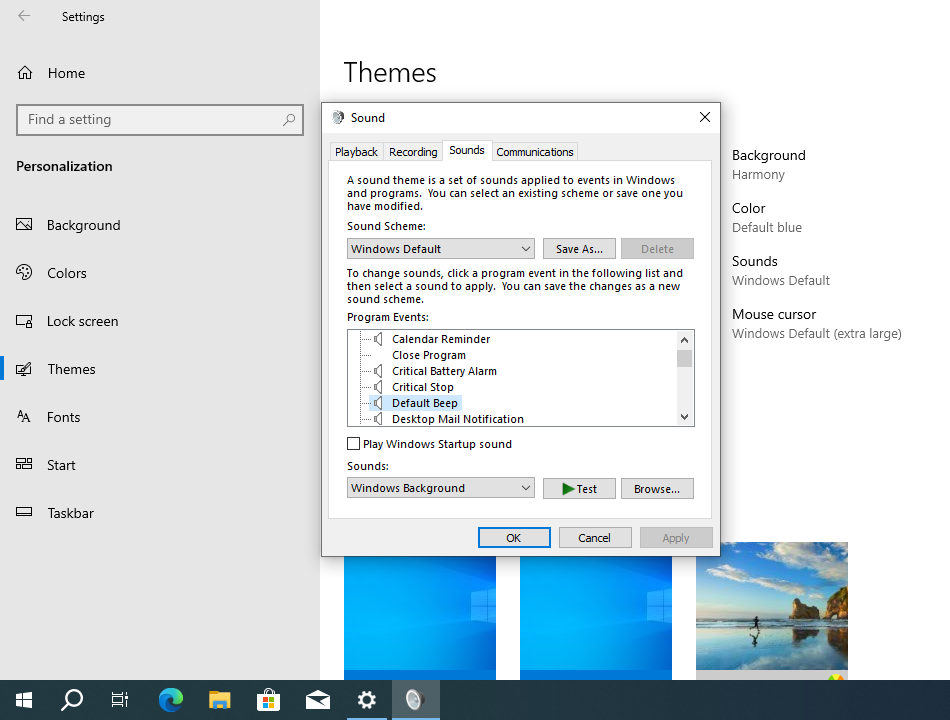Click Test to play the sound

pyautogui.click(x=579, y=488)
